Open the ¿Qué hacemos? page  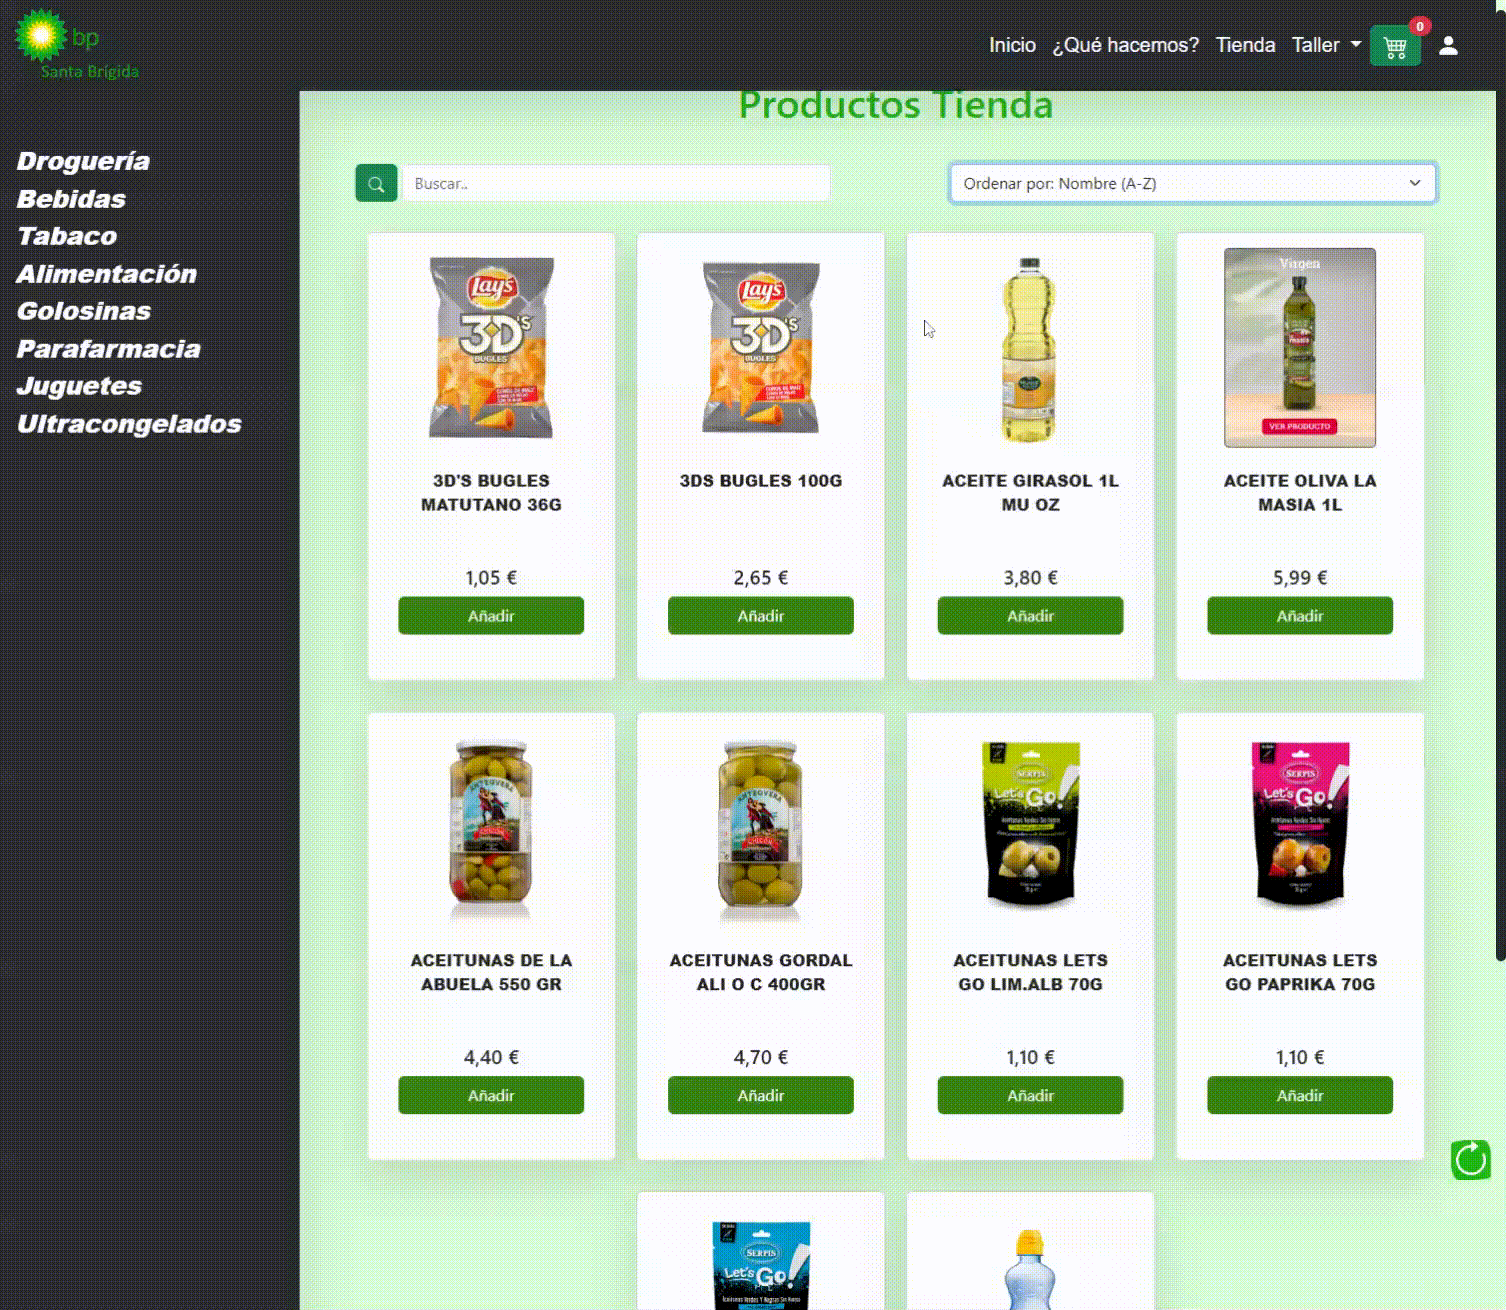pyautogui.click(x=1125, y=45)
